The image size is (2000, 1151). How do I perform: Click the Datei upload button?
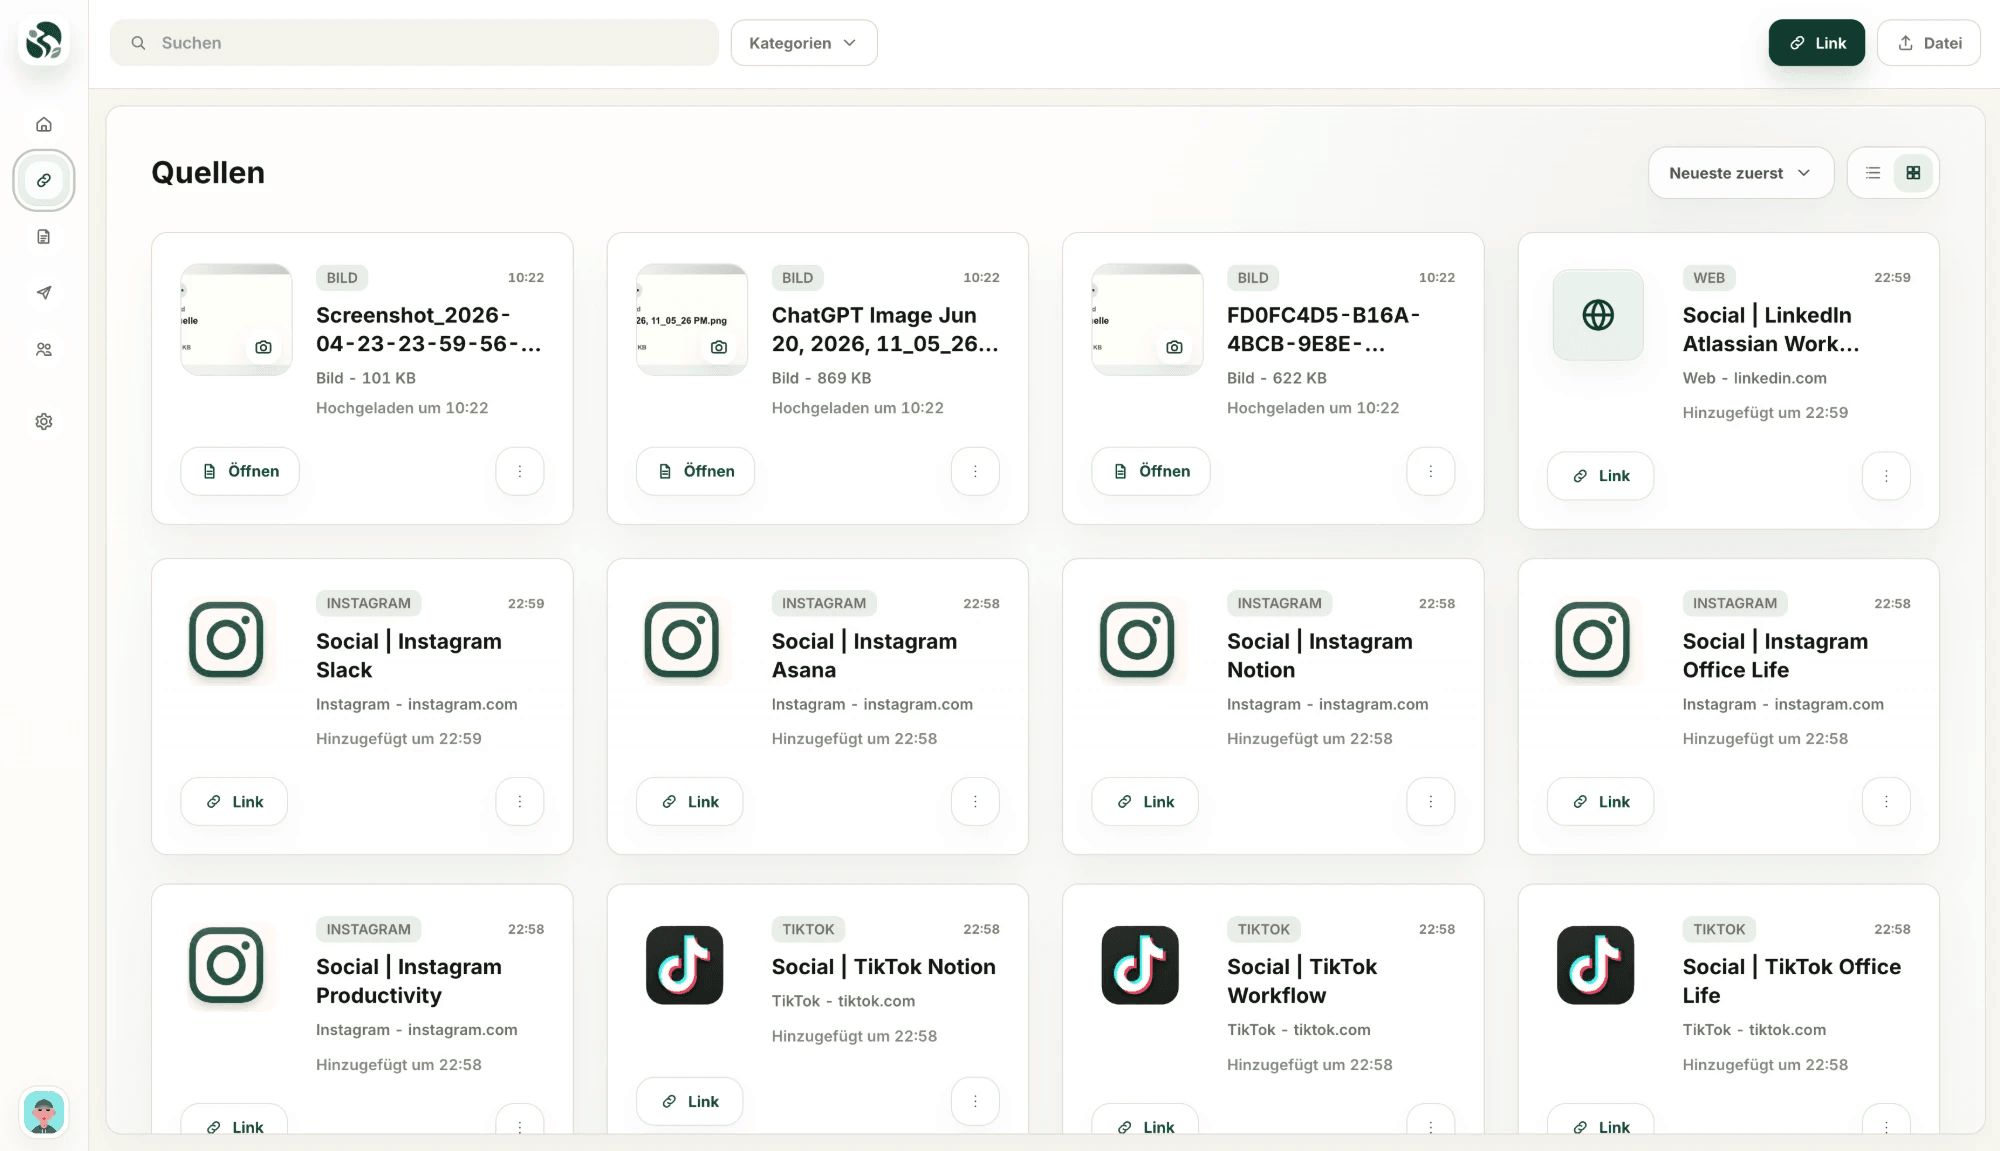click(x=1929, y=43)
